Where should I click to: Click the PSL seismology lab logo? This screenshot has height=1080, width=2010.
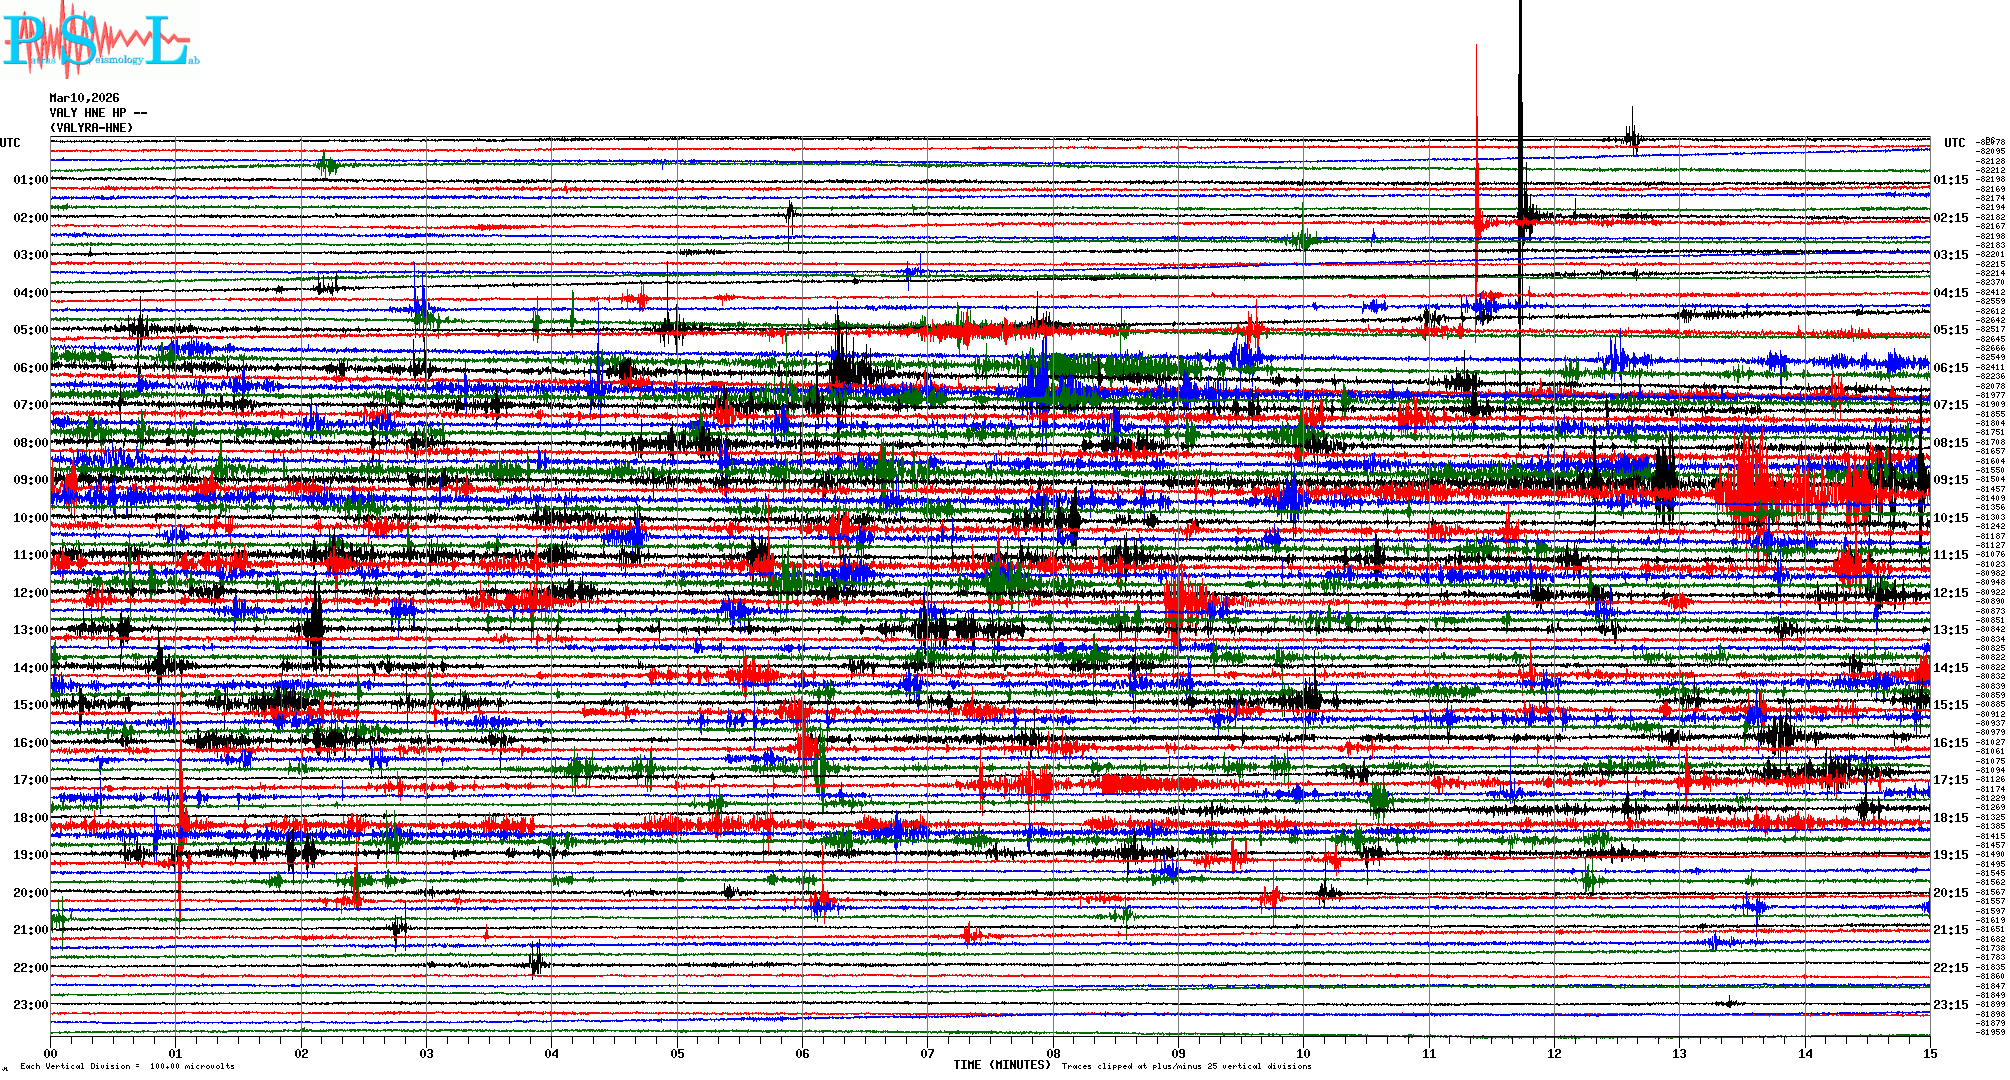click(100, 40)
